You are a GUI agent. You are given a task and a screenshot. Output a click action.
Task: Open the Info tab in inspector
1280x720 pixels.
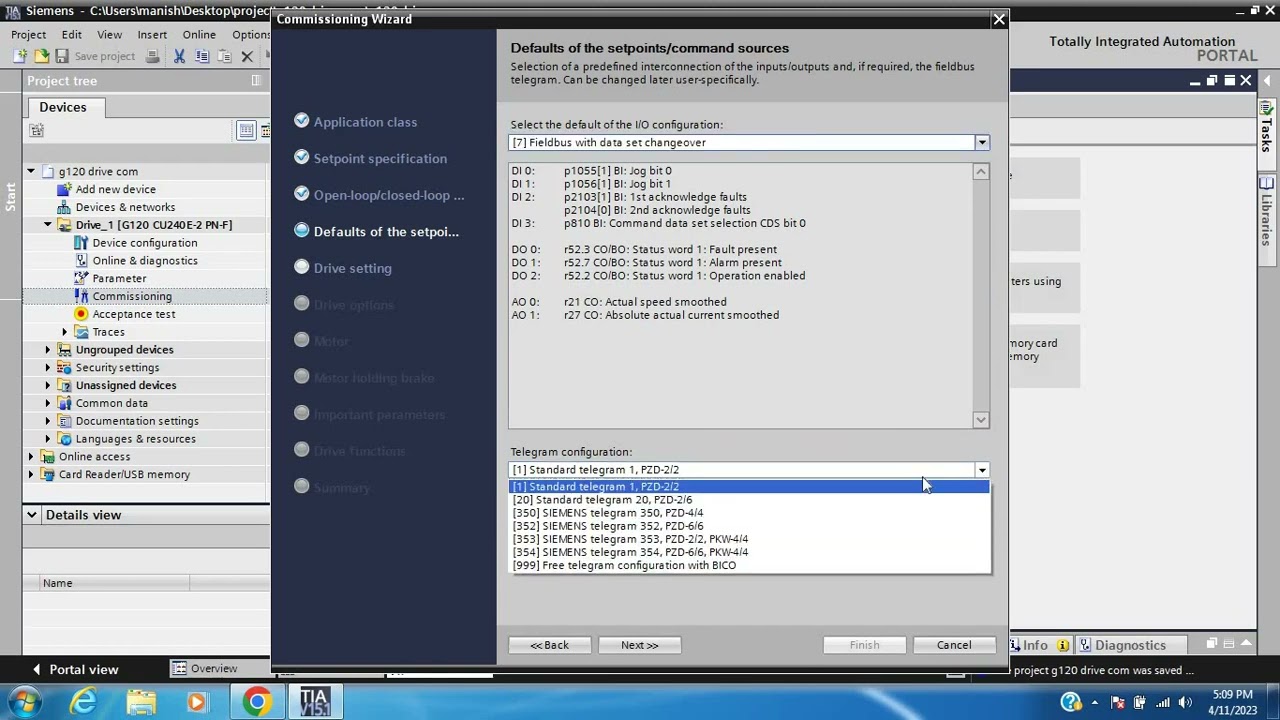[1035, 645]
